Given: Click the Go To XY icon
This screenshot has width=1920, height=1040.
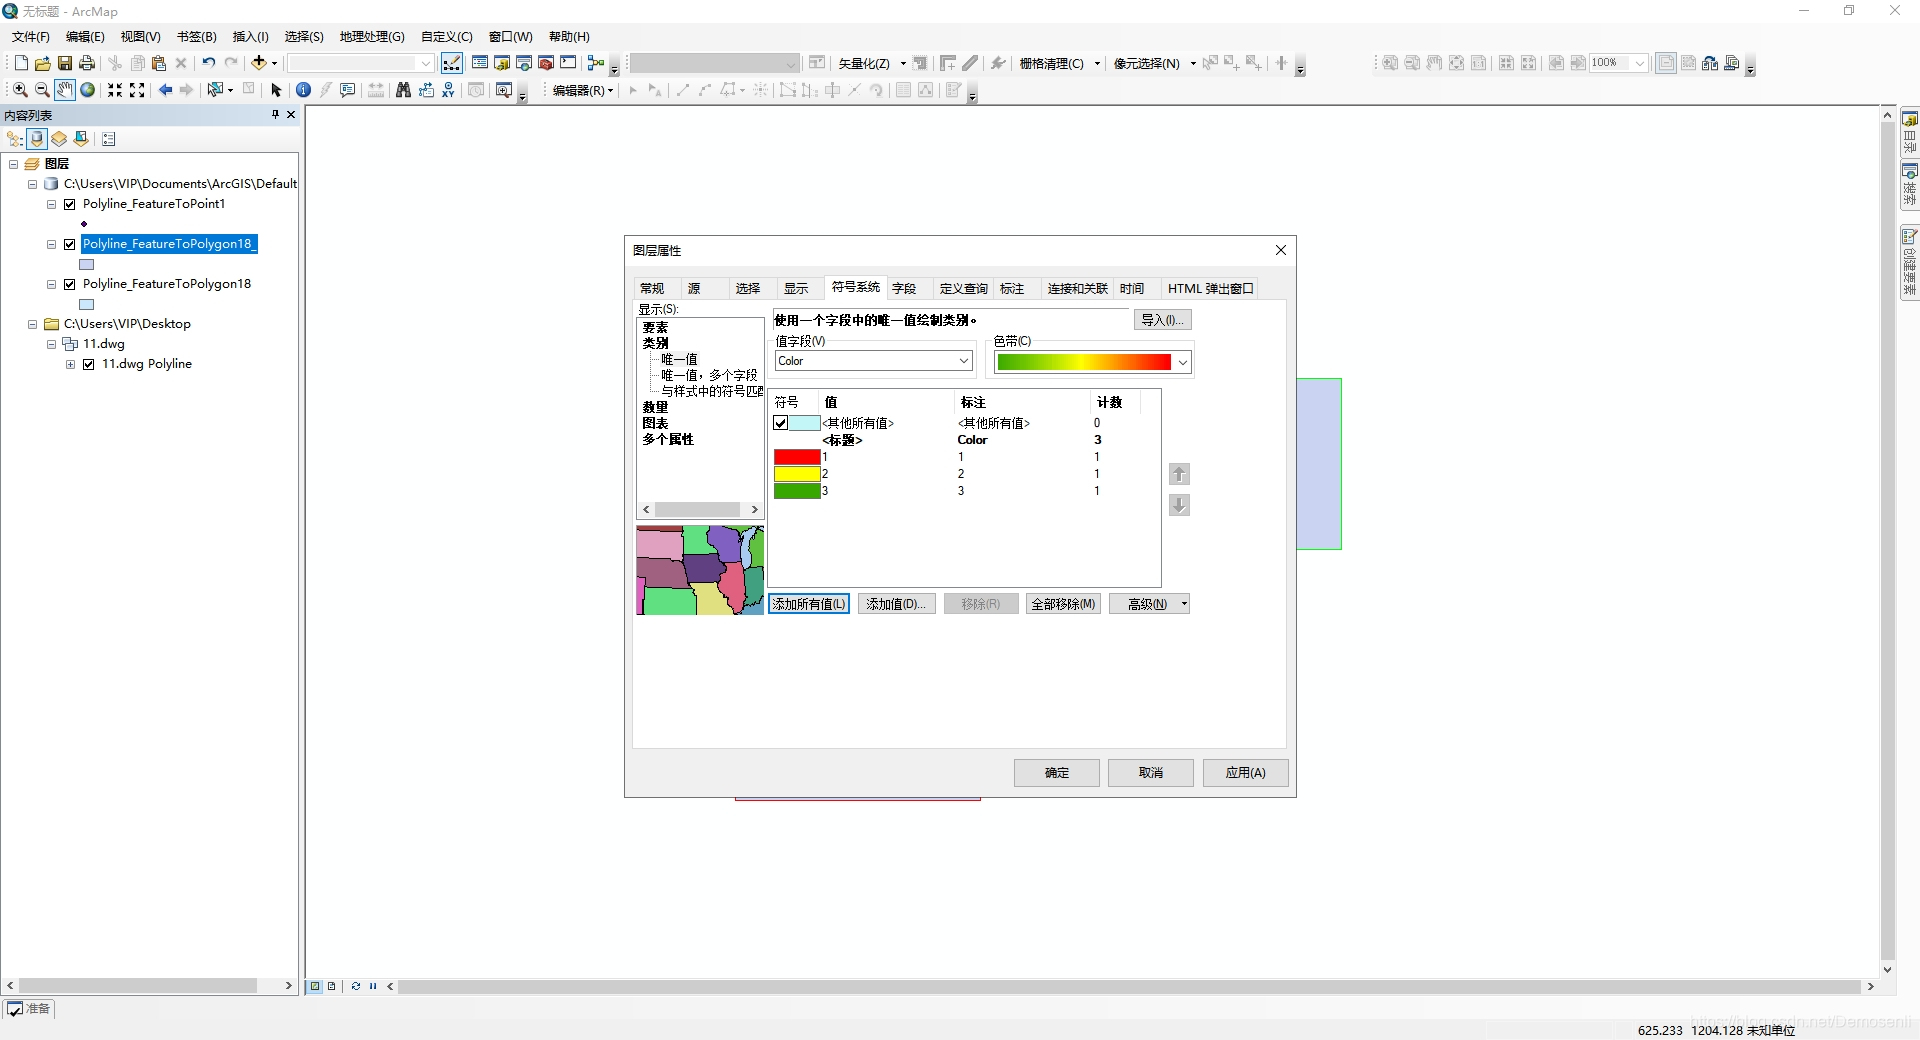Looking at the screenshot, I should click(x=448, y=90).
